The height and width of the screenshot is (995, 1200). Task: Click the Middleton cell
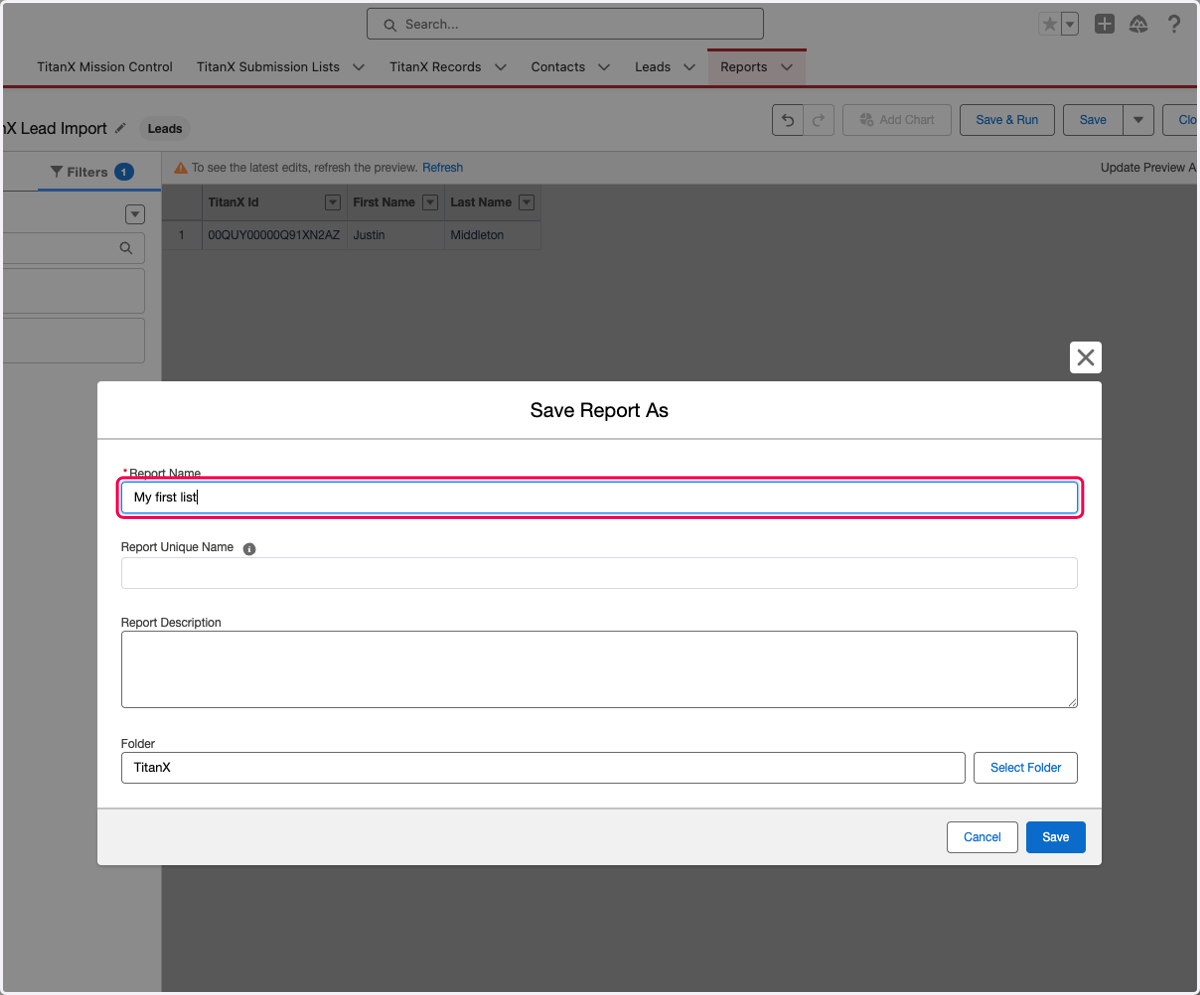[492, 235]
